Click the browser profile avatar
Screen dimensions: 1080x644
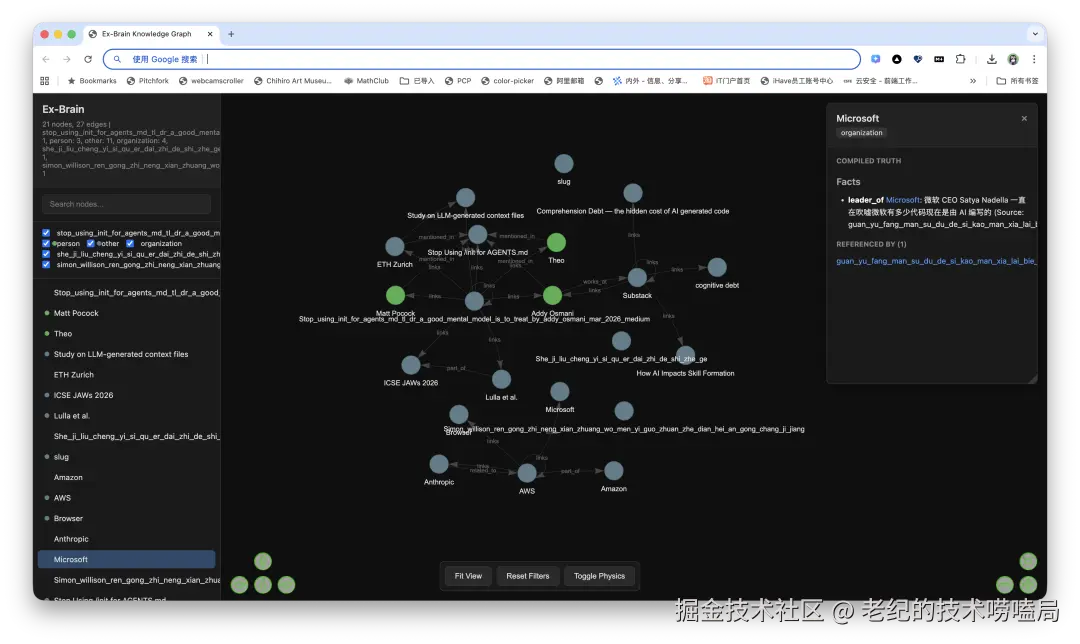click(x=1013, y=59)
